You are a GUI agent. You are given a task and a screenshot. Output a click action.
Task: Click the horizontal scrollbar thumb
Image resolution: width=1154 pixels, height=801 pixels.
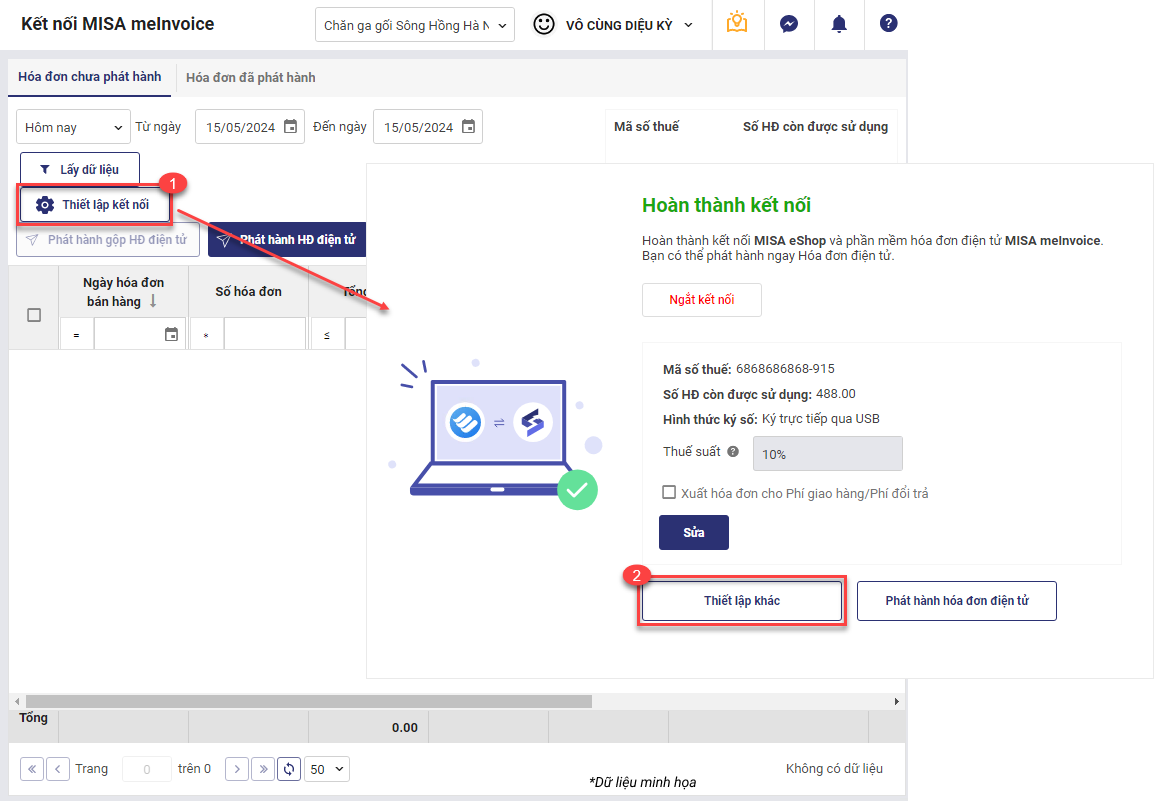[x=308, y=702]
